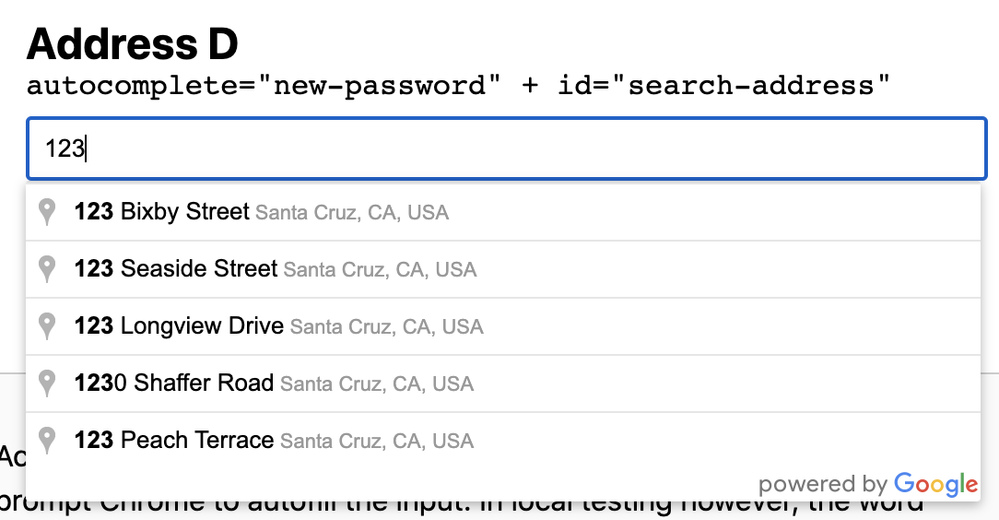Click the Google logo in the suggestions footer
Viewport: 999px width, 520px height.
(936, 485)
